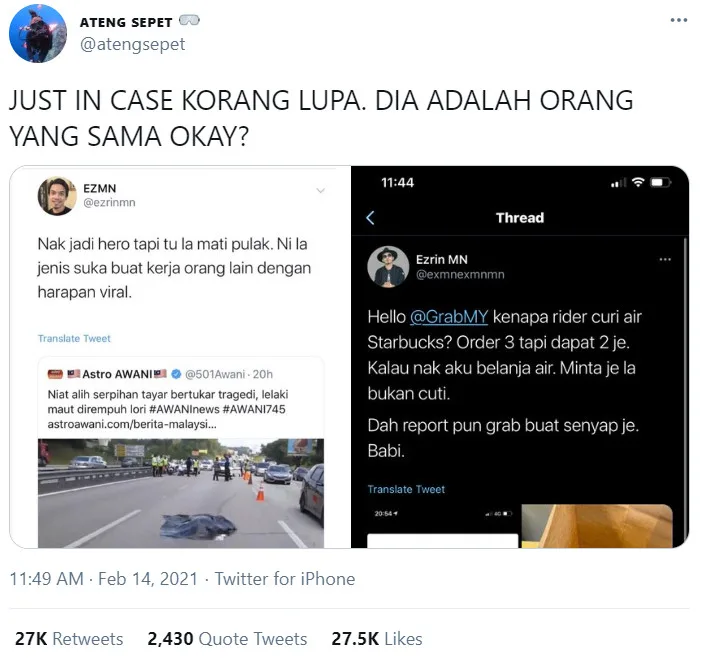The width and height of the screenshot is (706, 658).
Task: View the 27K Retweets list
Action: pyautogui.click(x=69, y=639)
